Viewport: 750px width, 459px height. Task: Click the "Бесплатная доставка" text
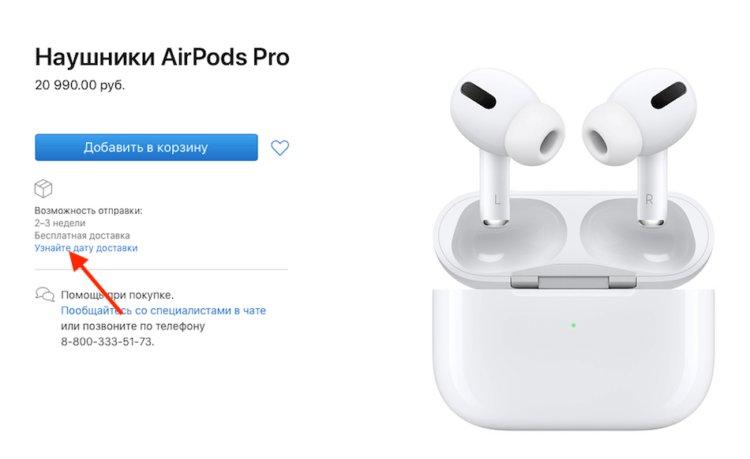point(82,235)
